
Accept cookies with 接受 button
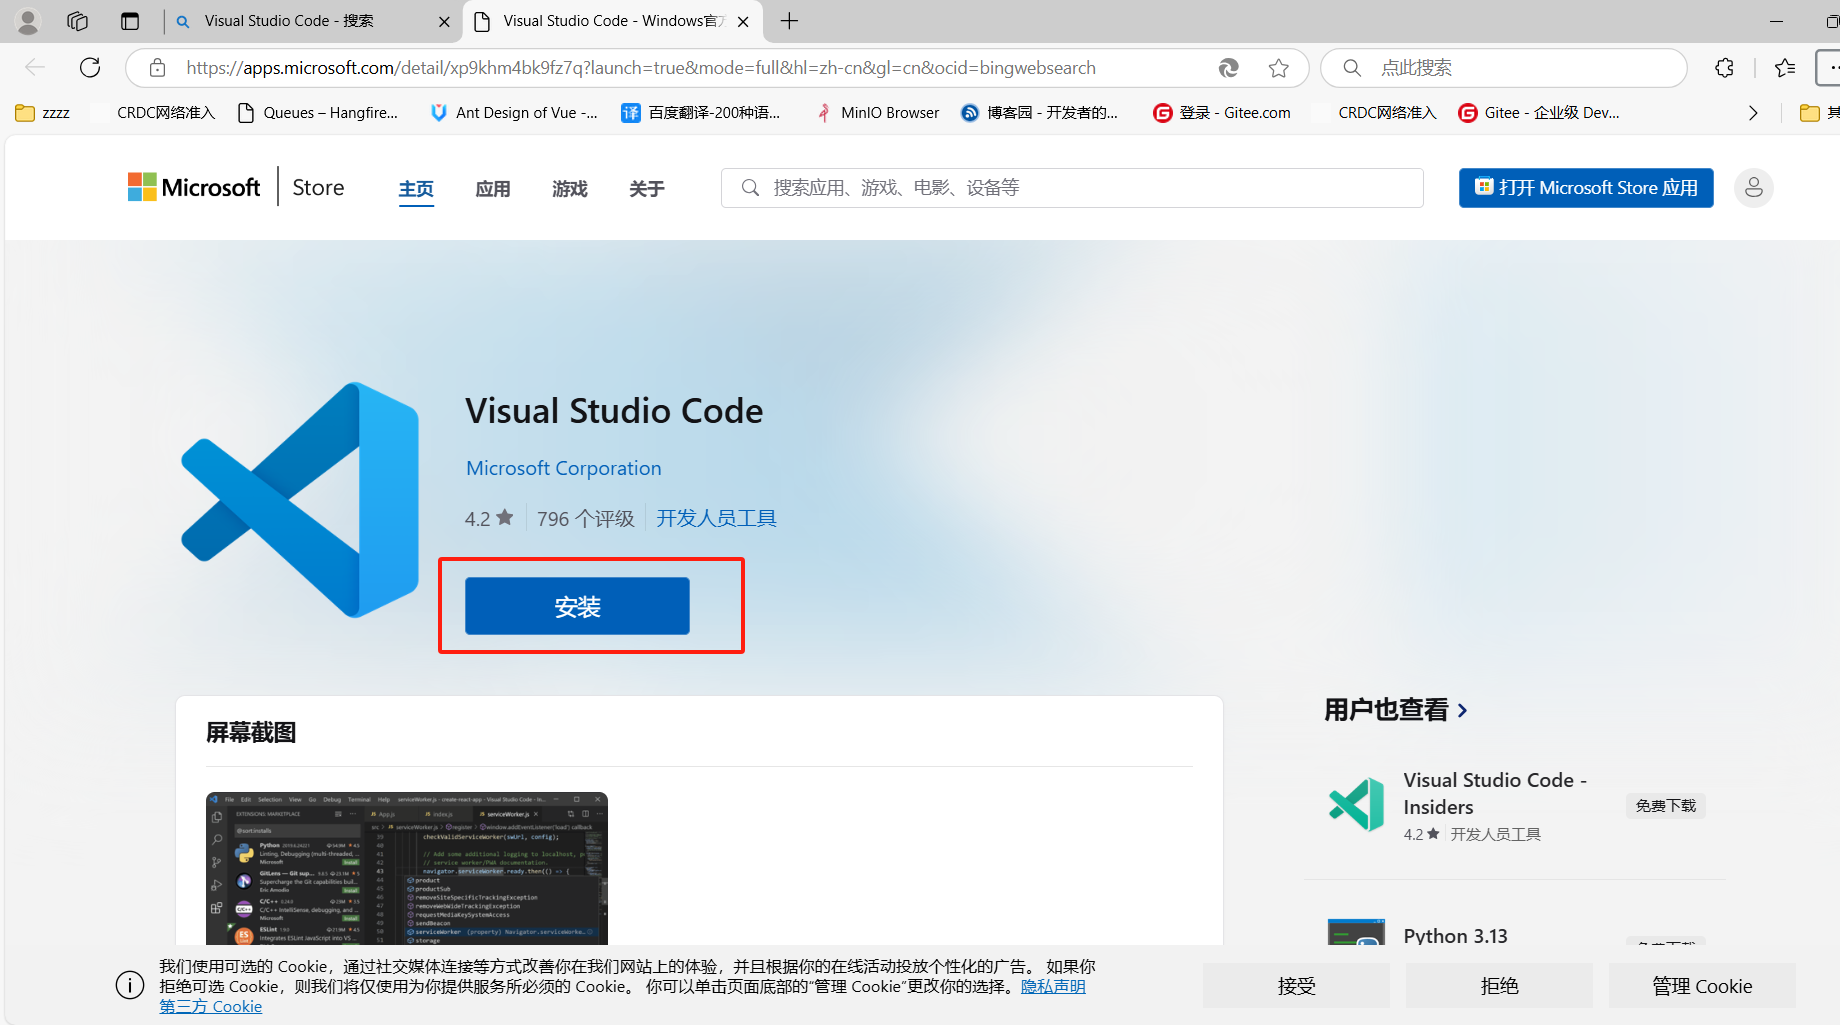click(x=1296, y=986)
